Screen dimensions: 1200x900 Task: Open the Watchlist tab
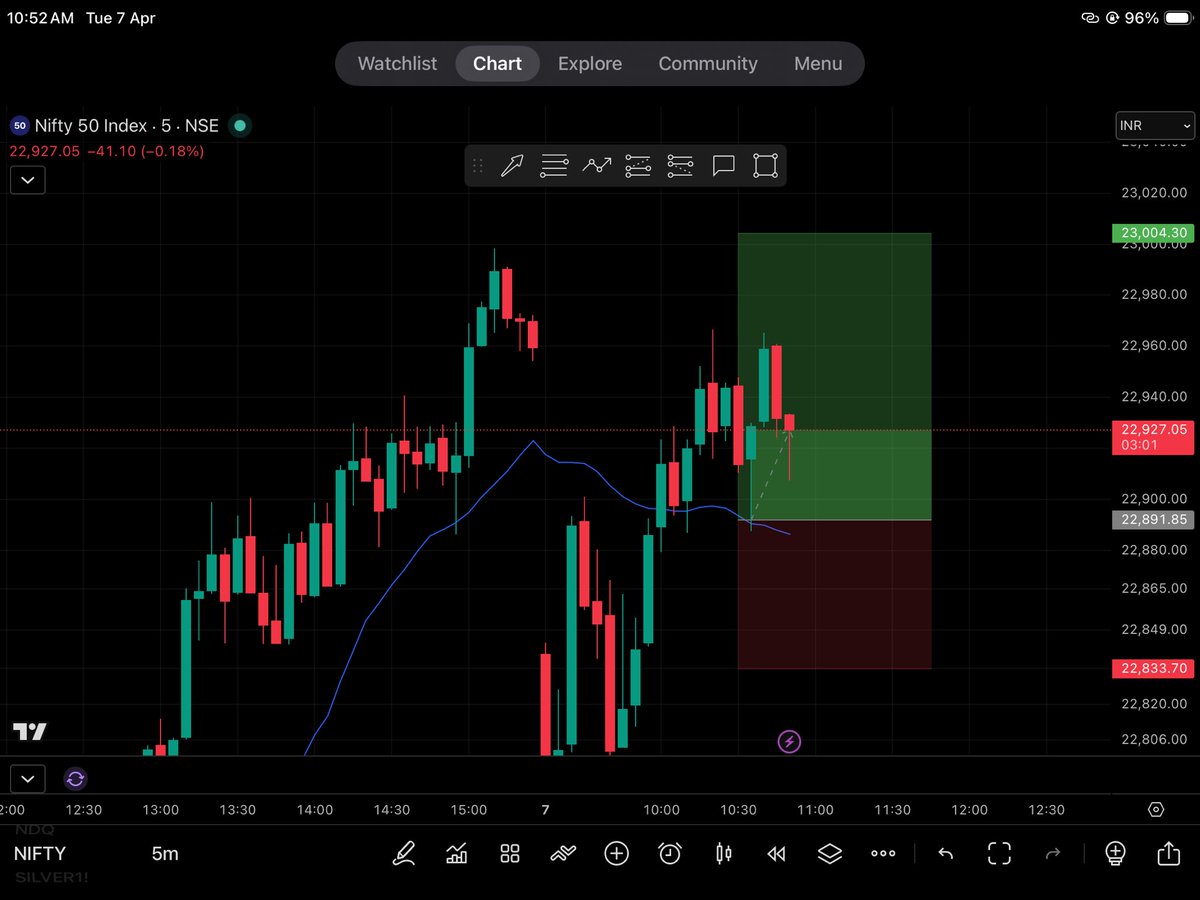pos(397,63)
